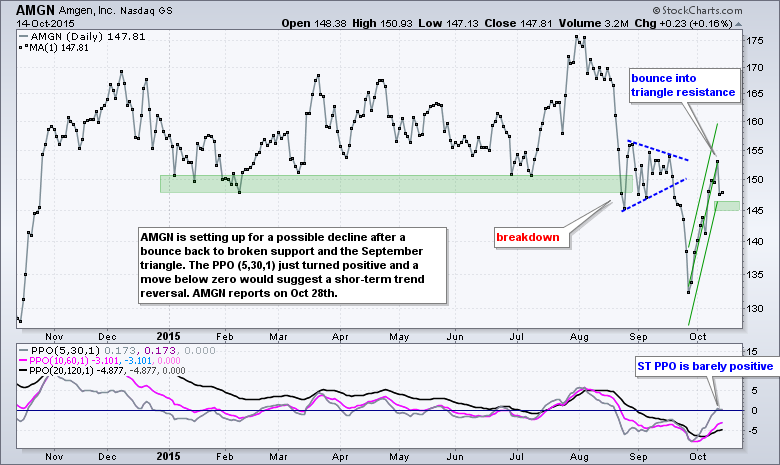Click the 14-Oct-2015 chart date
Image resolution: width=780 pixels, height=465 pixels.
[x=45, y=23]
